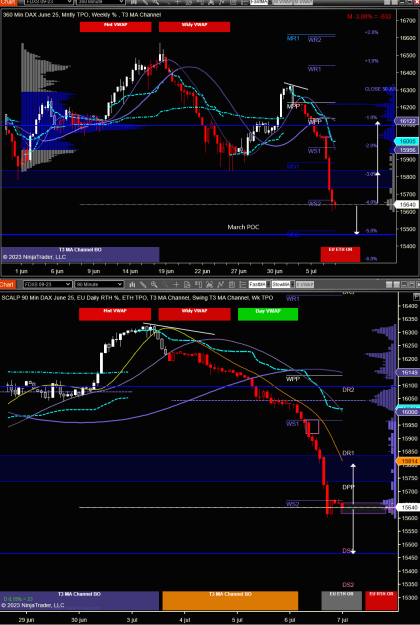Toggle Wkly VWAP button in upper chart
Screen dimensions: 420x625
194,27
